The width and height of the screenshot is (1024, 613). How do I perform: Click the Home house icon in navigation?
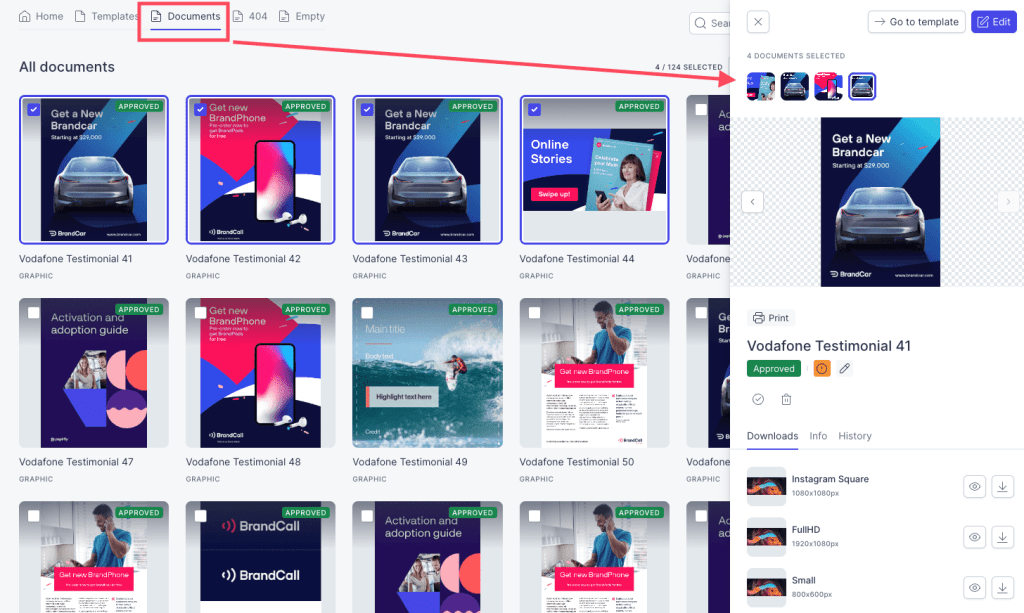click(x=25, y=16)
